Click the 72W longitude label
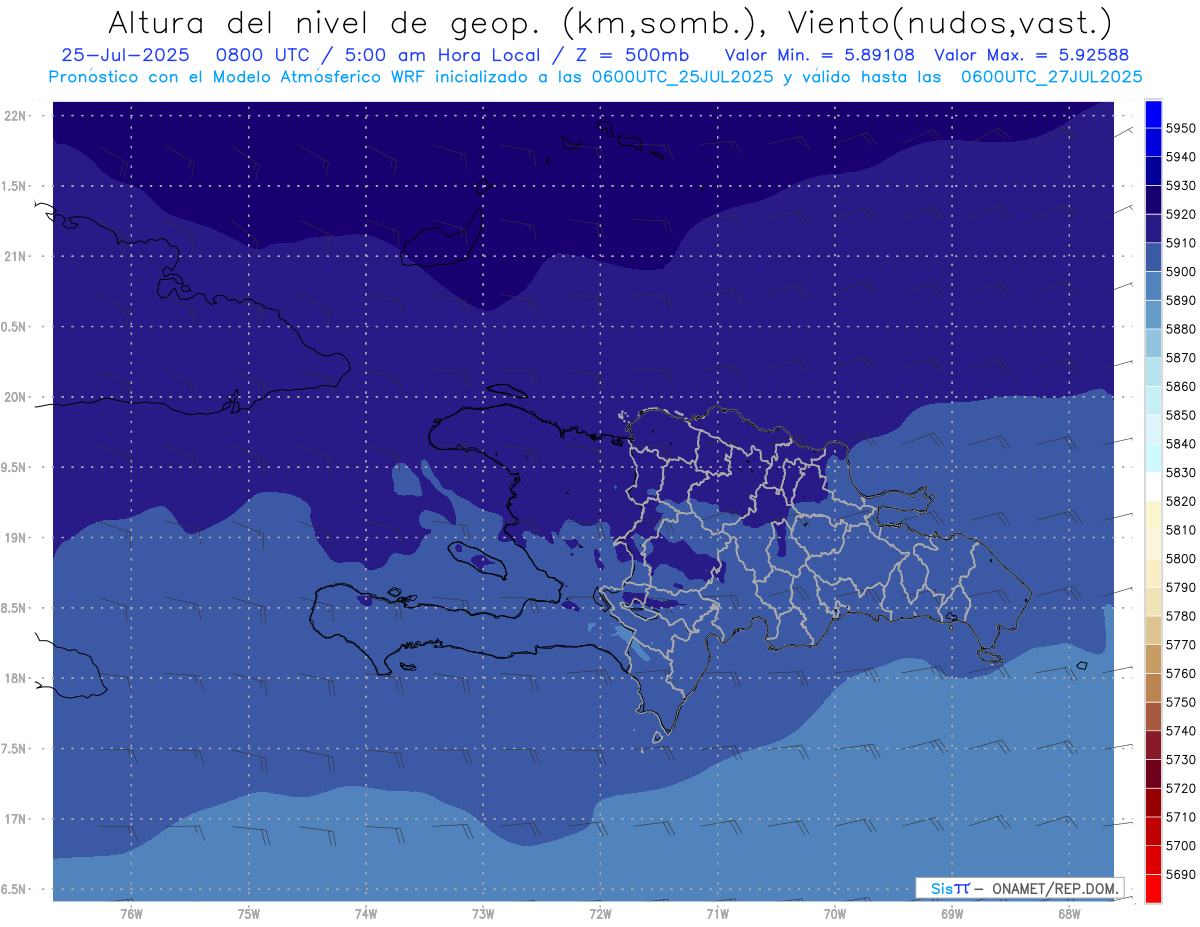This screenshot has height=927, width=1200. (x=600, y=914)
